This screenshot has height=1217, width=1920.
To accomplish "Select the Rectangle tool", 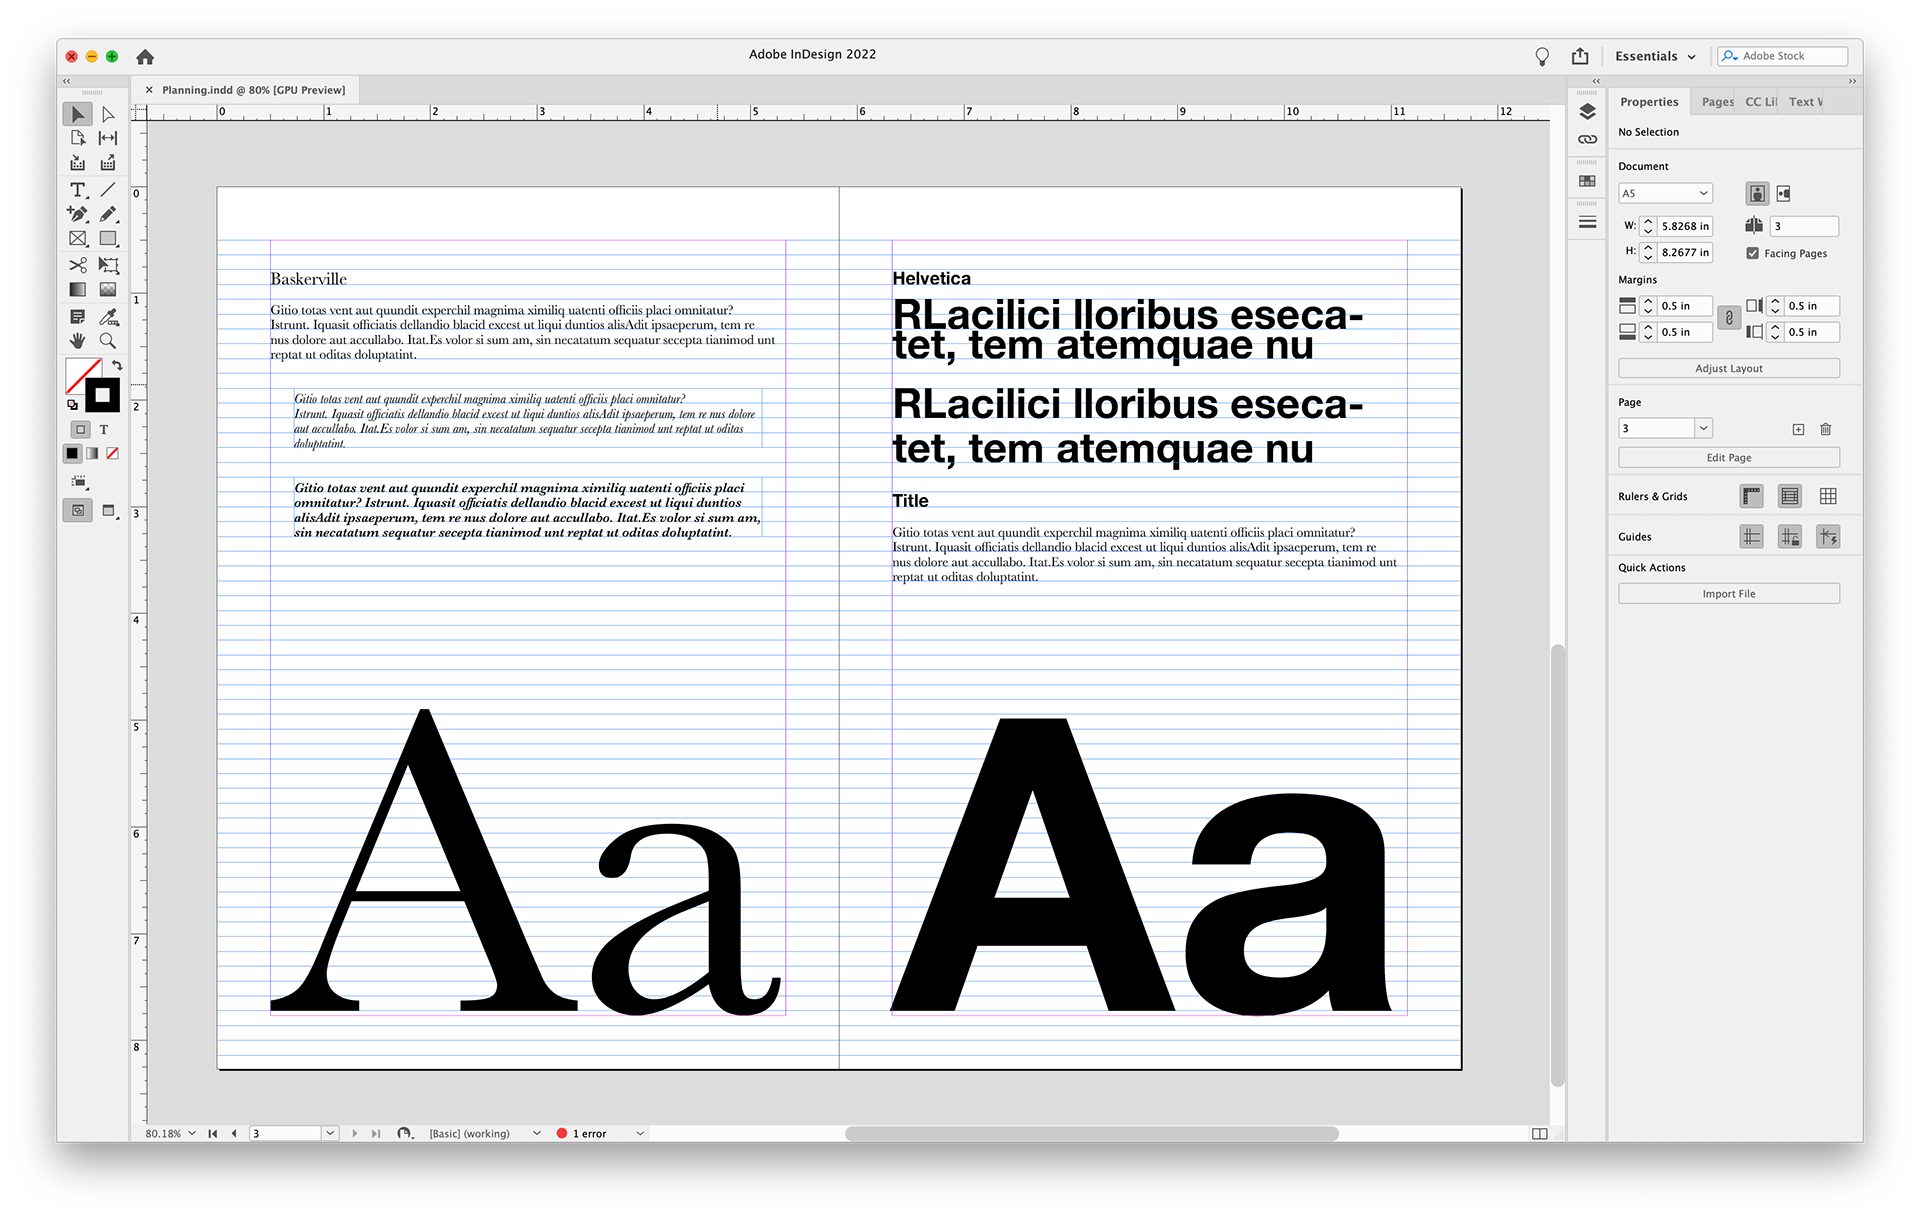I will [x=108, y=239].
